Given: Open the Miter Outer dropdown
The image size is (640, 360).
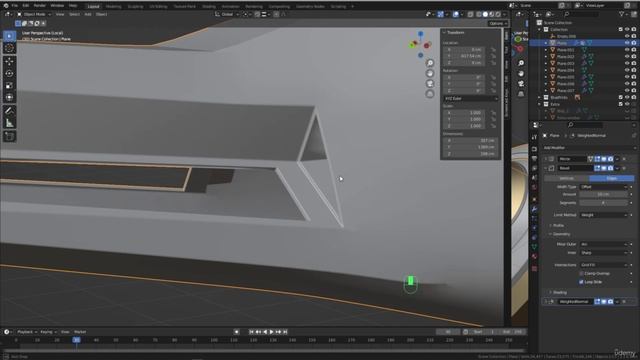Looking at the screenshot, I should tap(603, 244).
